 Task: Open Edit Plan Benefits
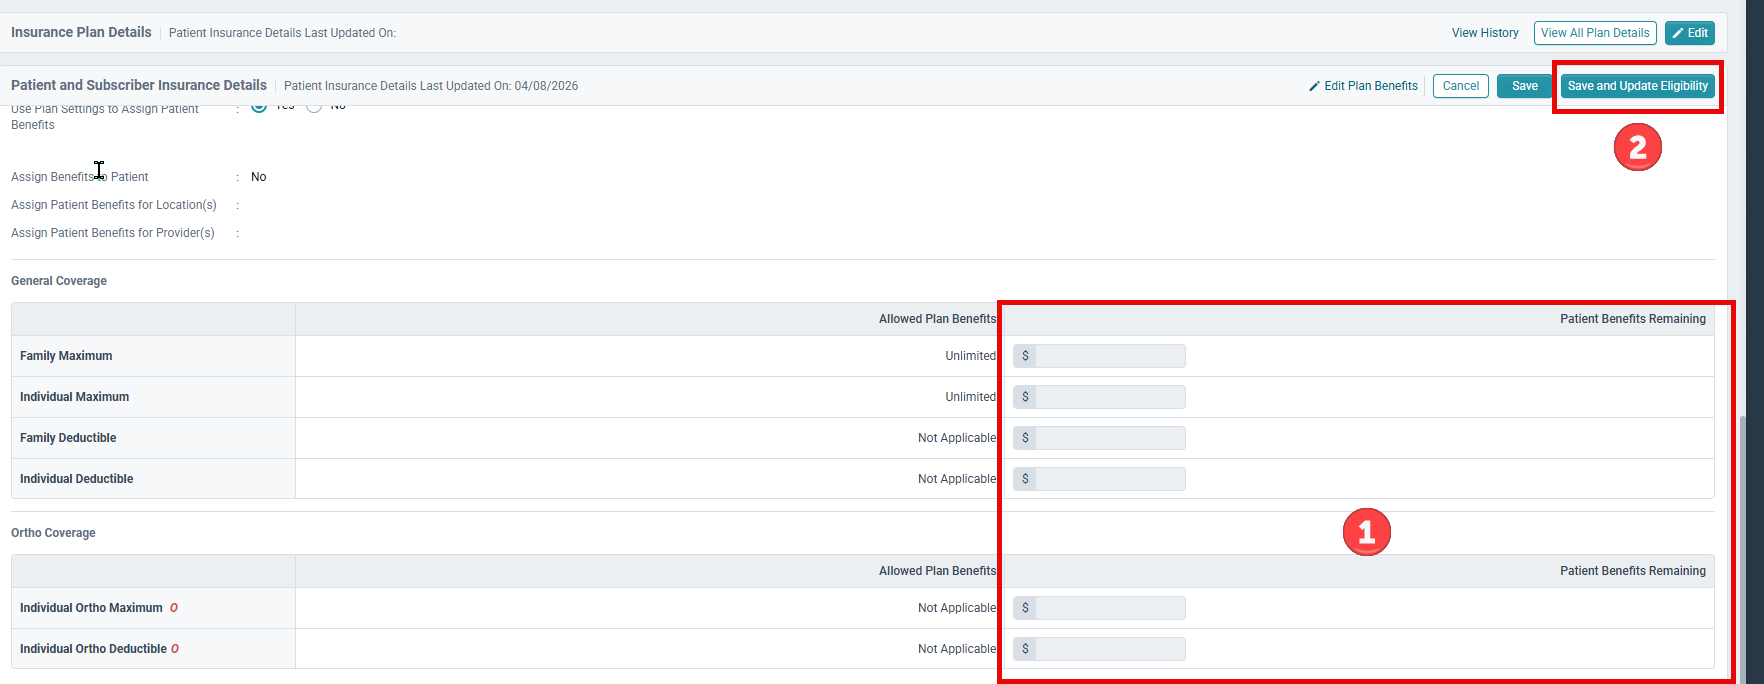tap(1363, 86)
